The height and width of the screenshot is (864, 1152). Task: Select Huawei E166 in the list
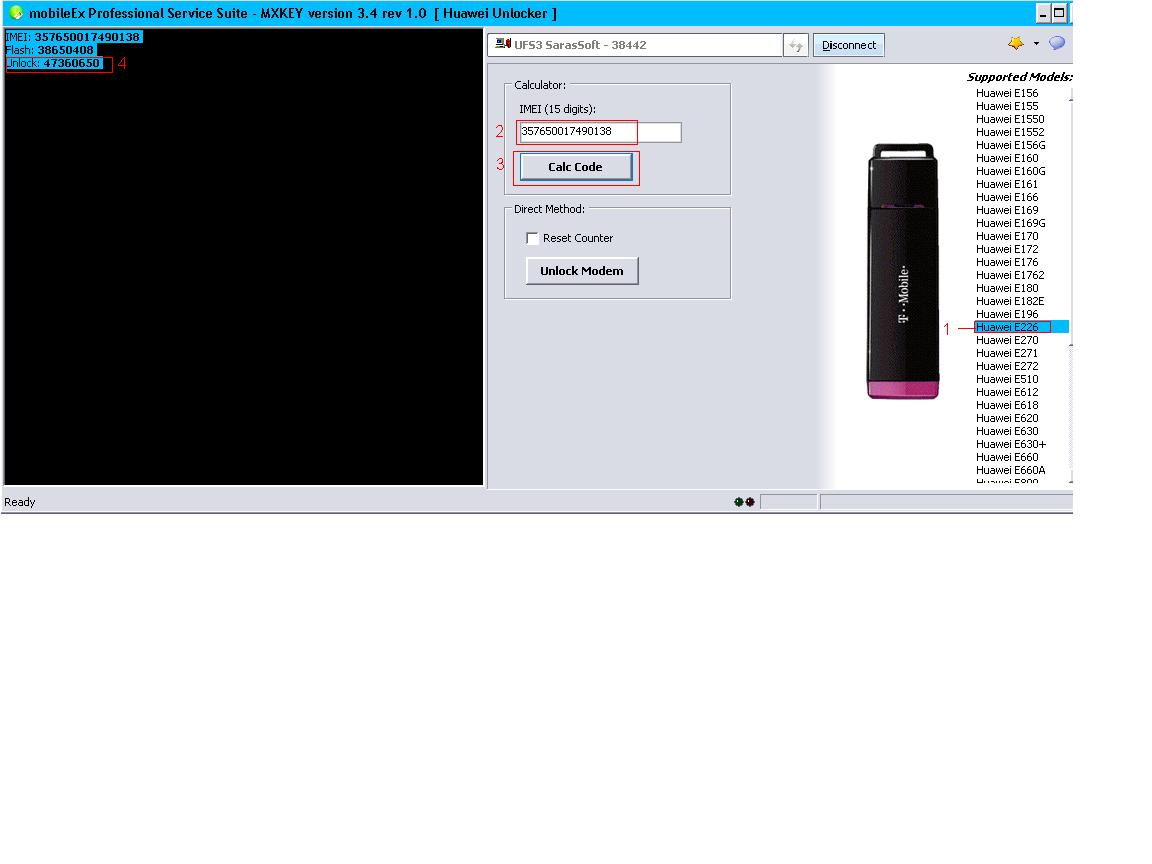(x=1007, y=198)
